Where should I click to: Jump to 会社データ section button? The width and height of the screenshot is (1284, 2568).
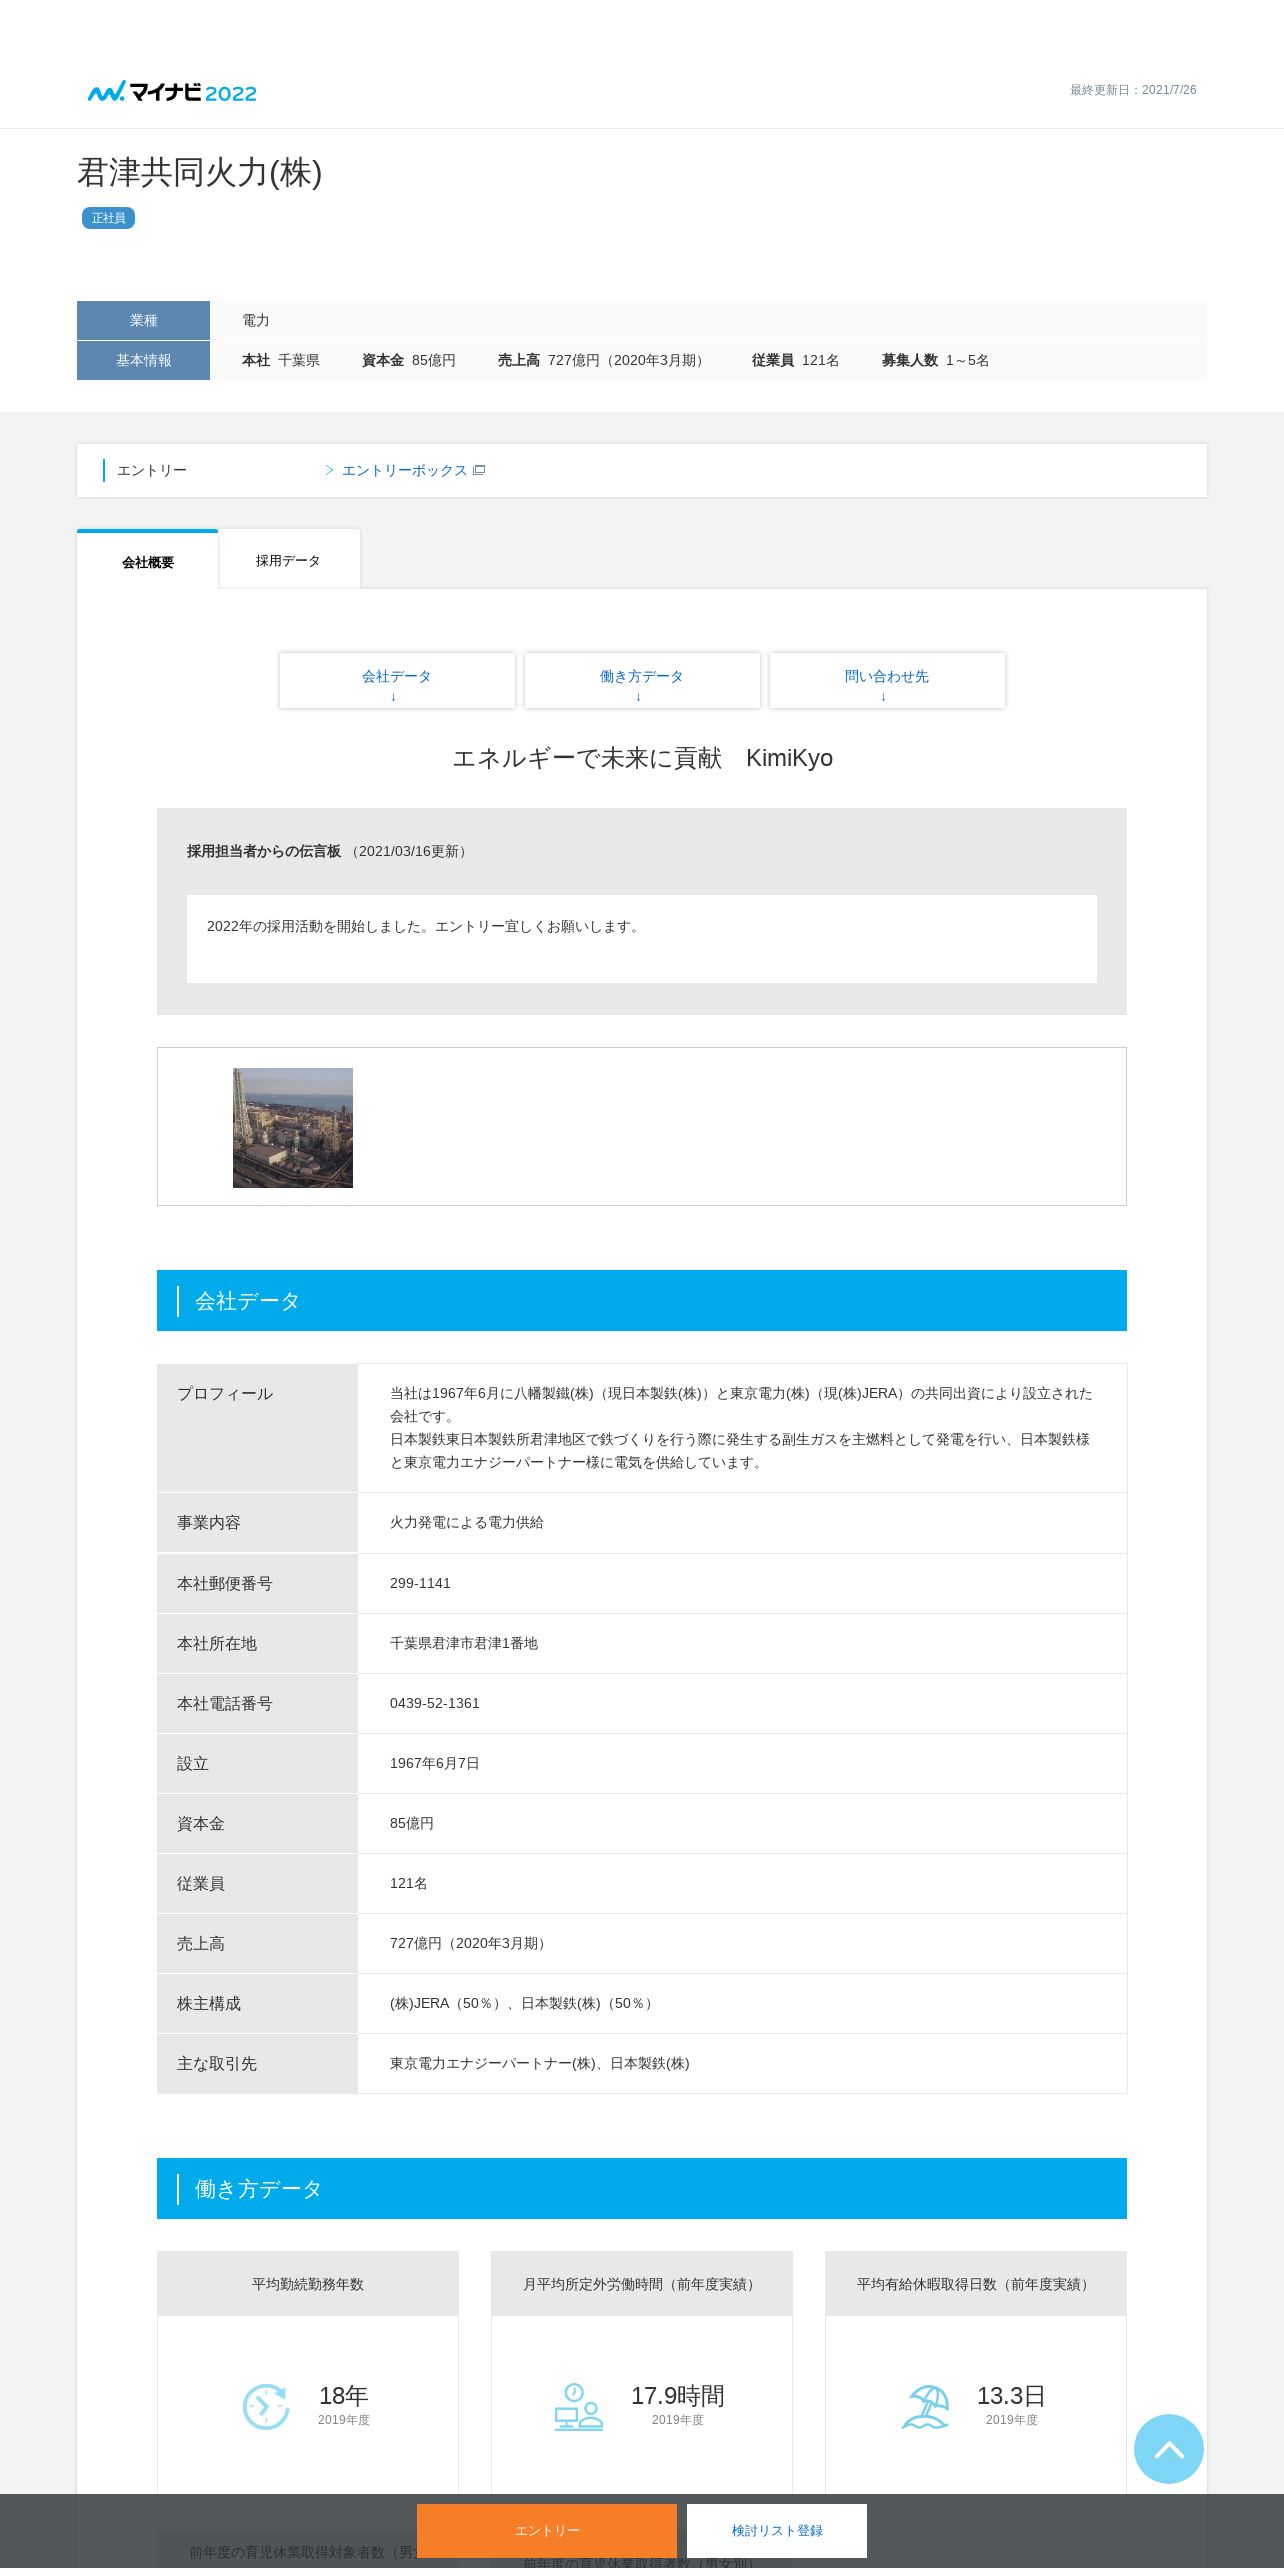397,681
